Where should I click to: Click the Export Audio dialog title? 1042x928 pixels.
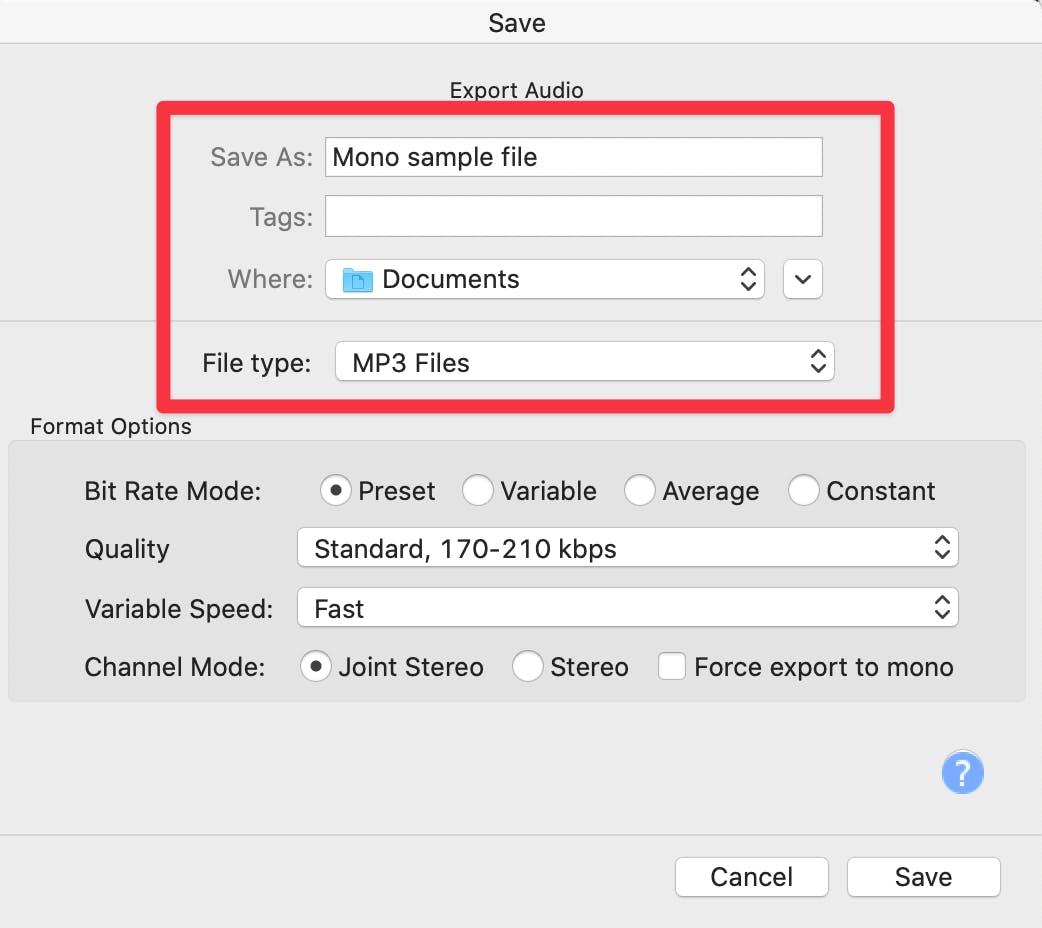pyautogui.click(x=516, y=90)
